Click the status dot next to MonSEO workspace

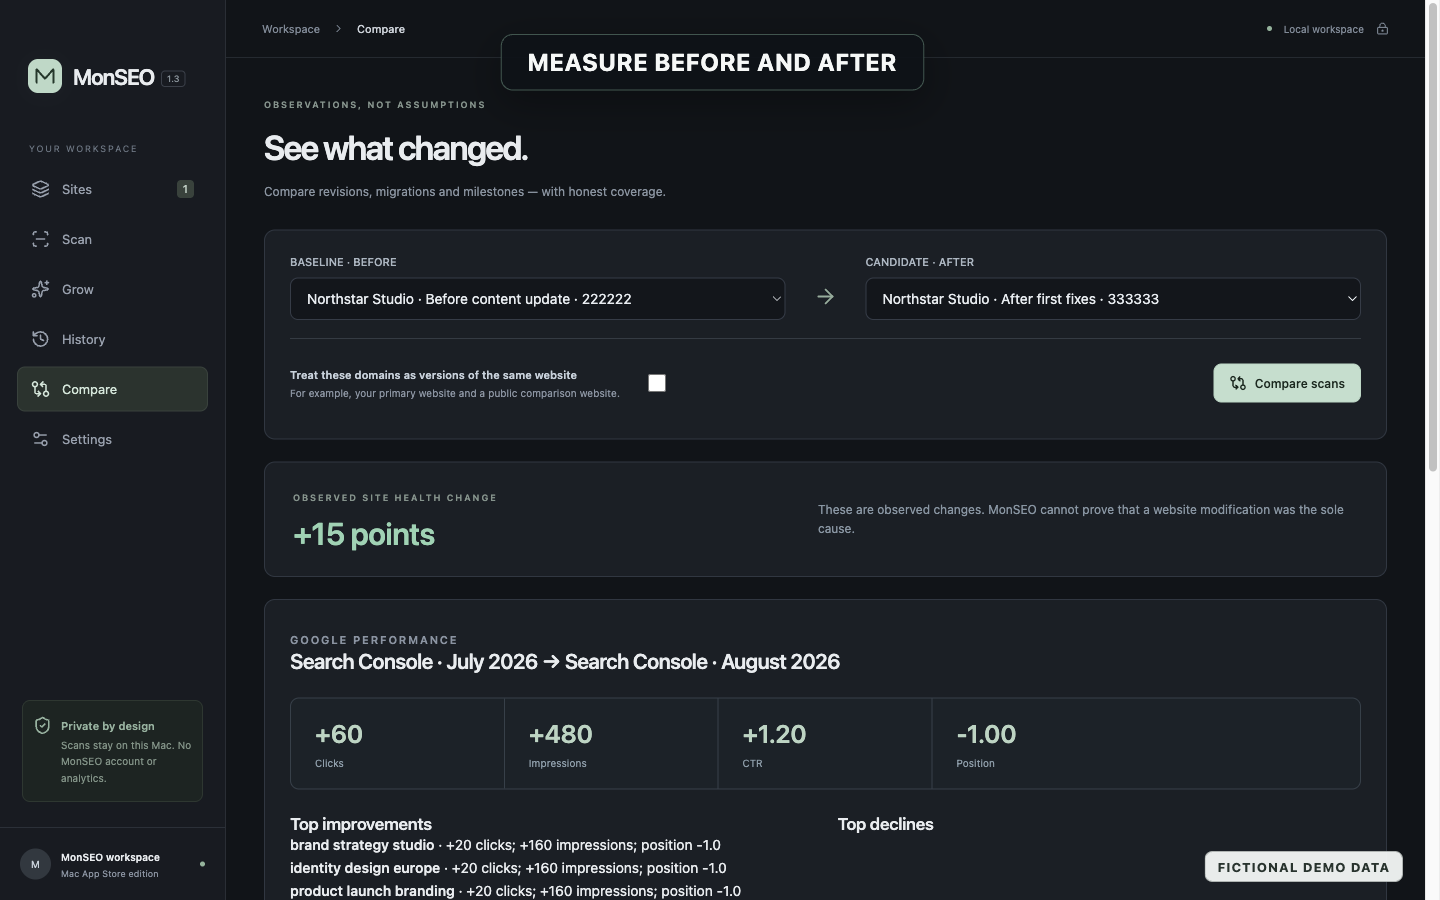[x=202, y=864]
